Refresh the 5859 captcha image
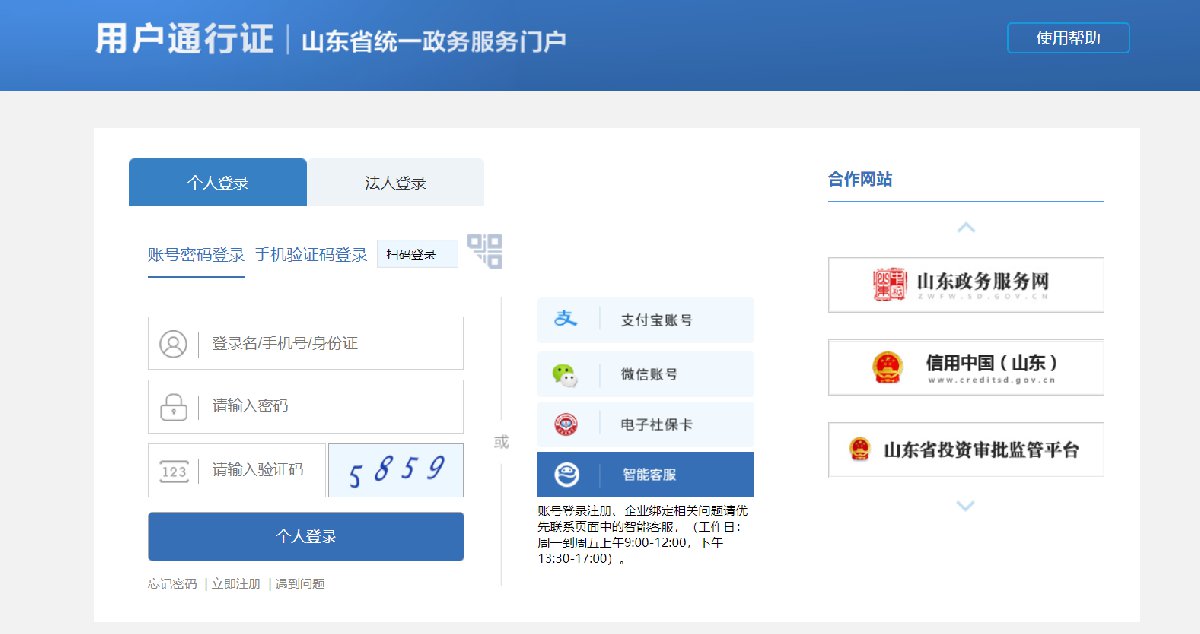The image size is (1200, 634). [396, 470]
